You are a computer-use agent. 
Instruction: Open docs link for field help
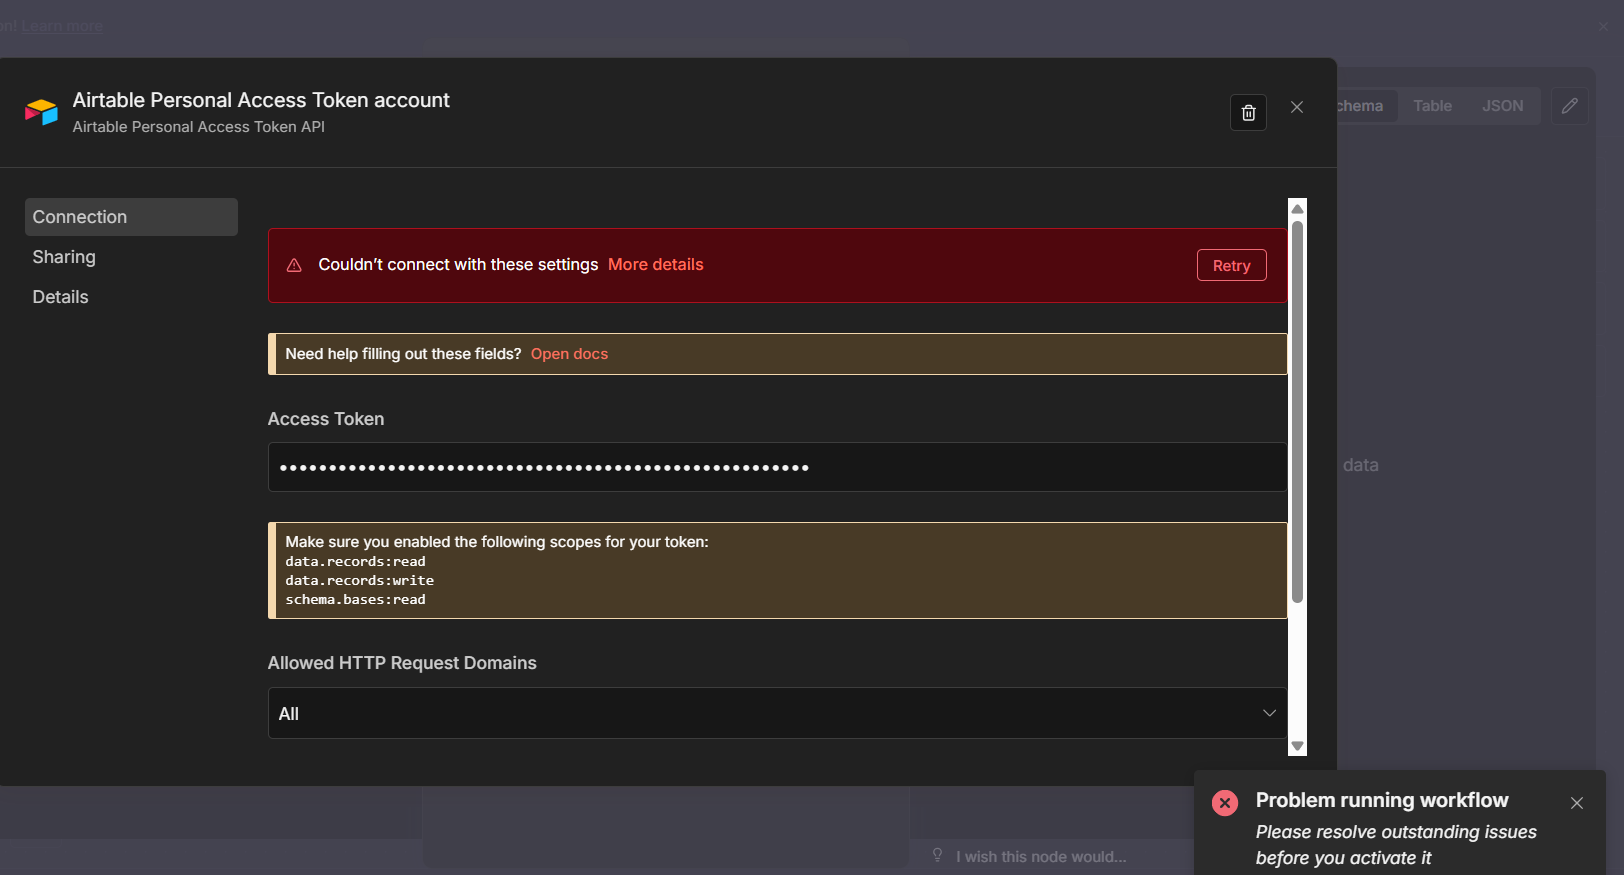[x=569, y=354]
